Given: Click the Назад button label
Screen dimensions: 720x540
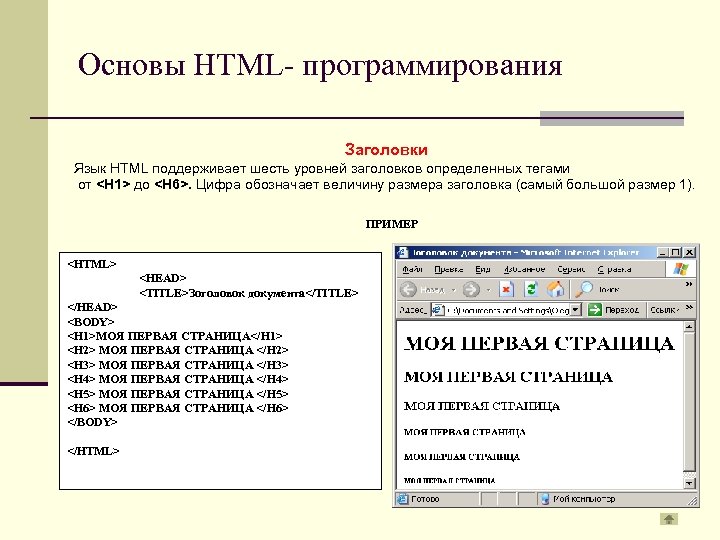Looking at the screenshot, I should pyautogui.click(x=432, y=290).
